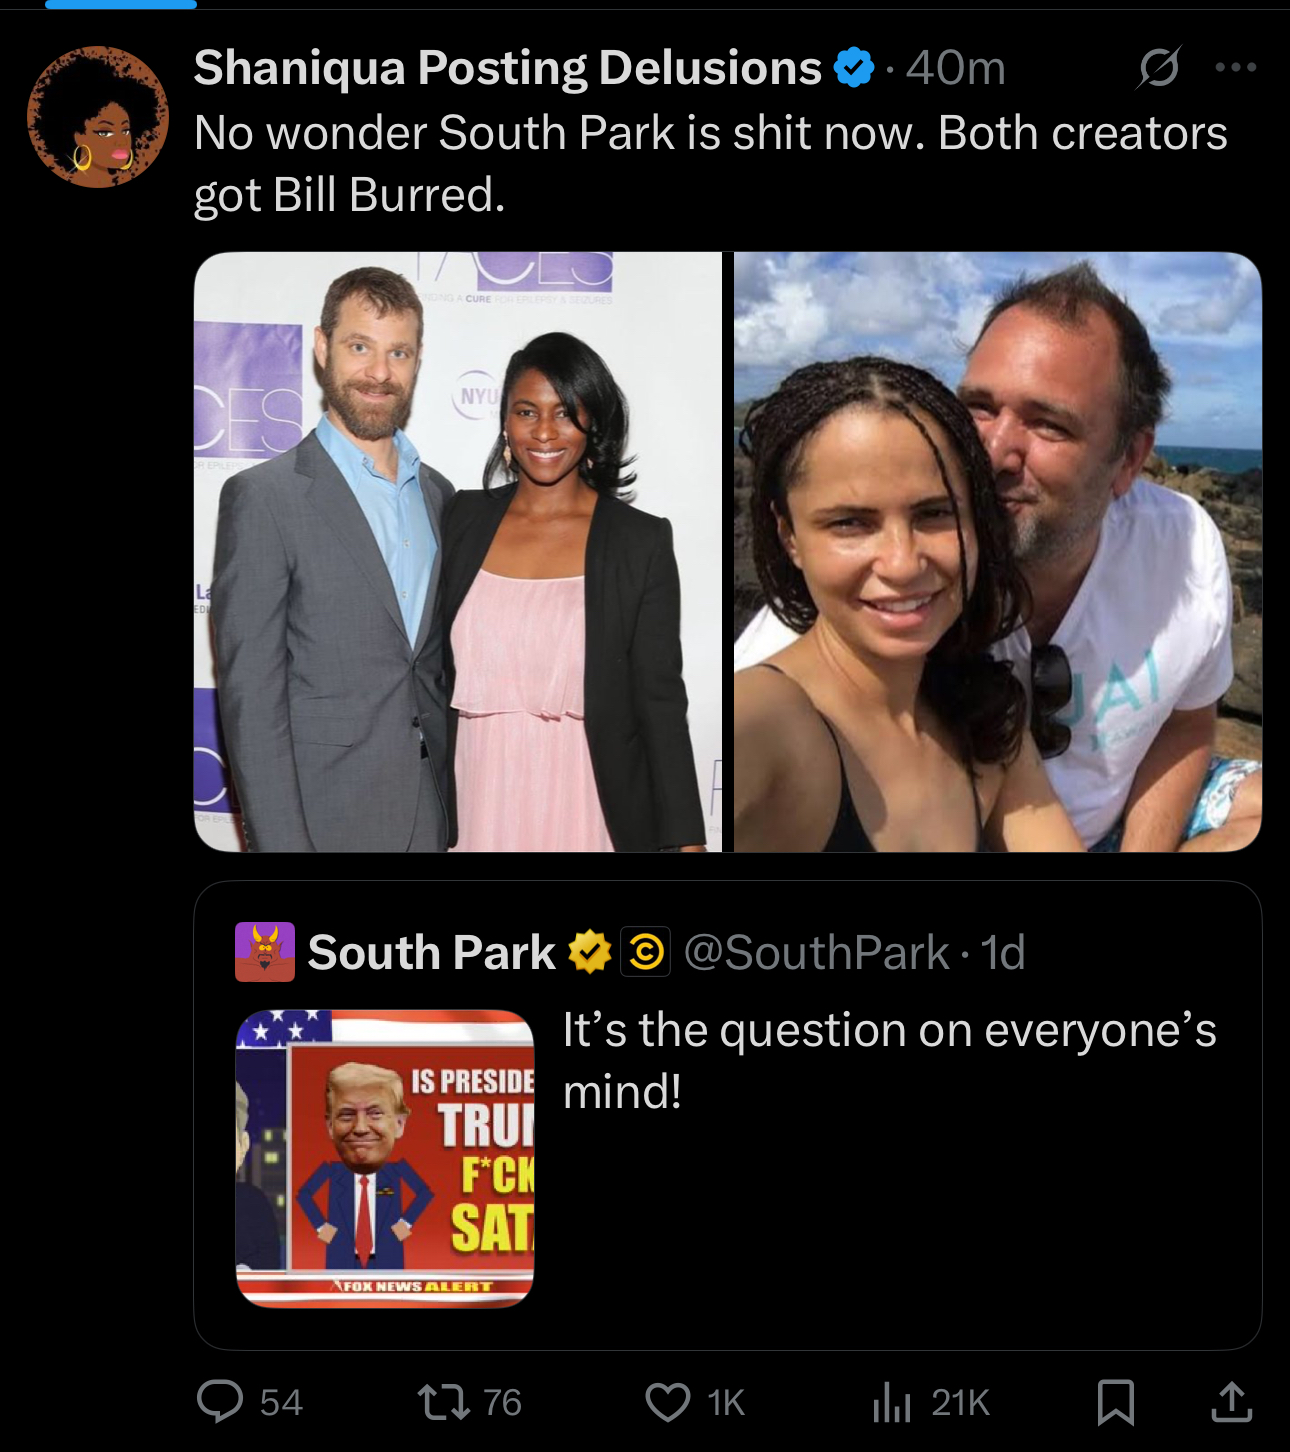Like the post with heart icon
This screenshot has height=1452, width=1290.
668,1402
